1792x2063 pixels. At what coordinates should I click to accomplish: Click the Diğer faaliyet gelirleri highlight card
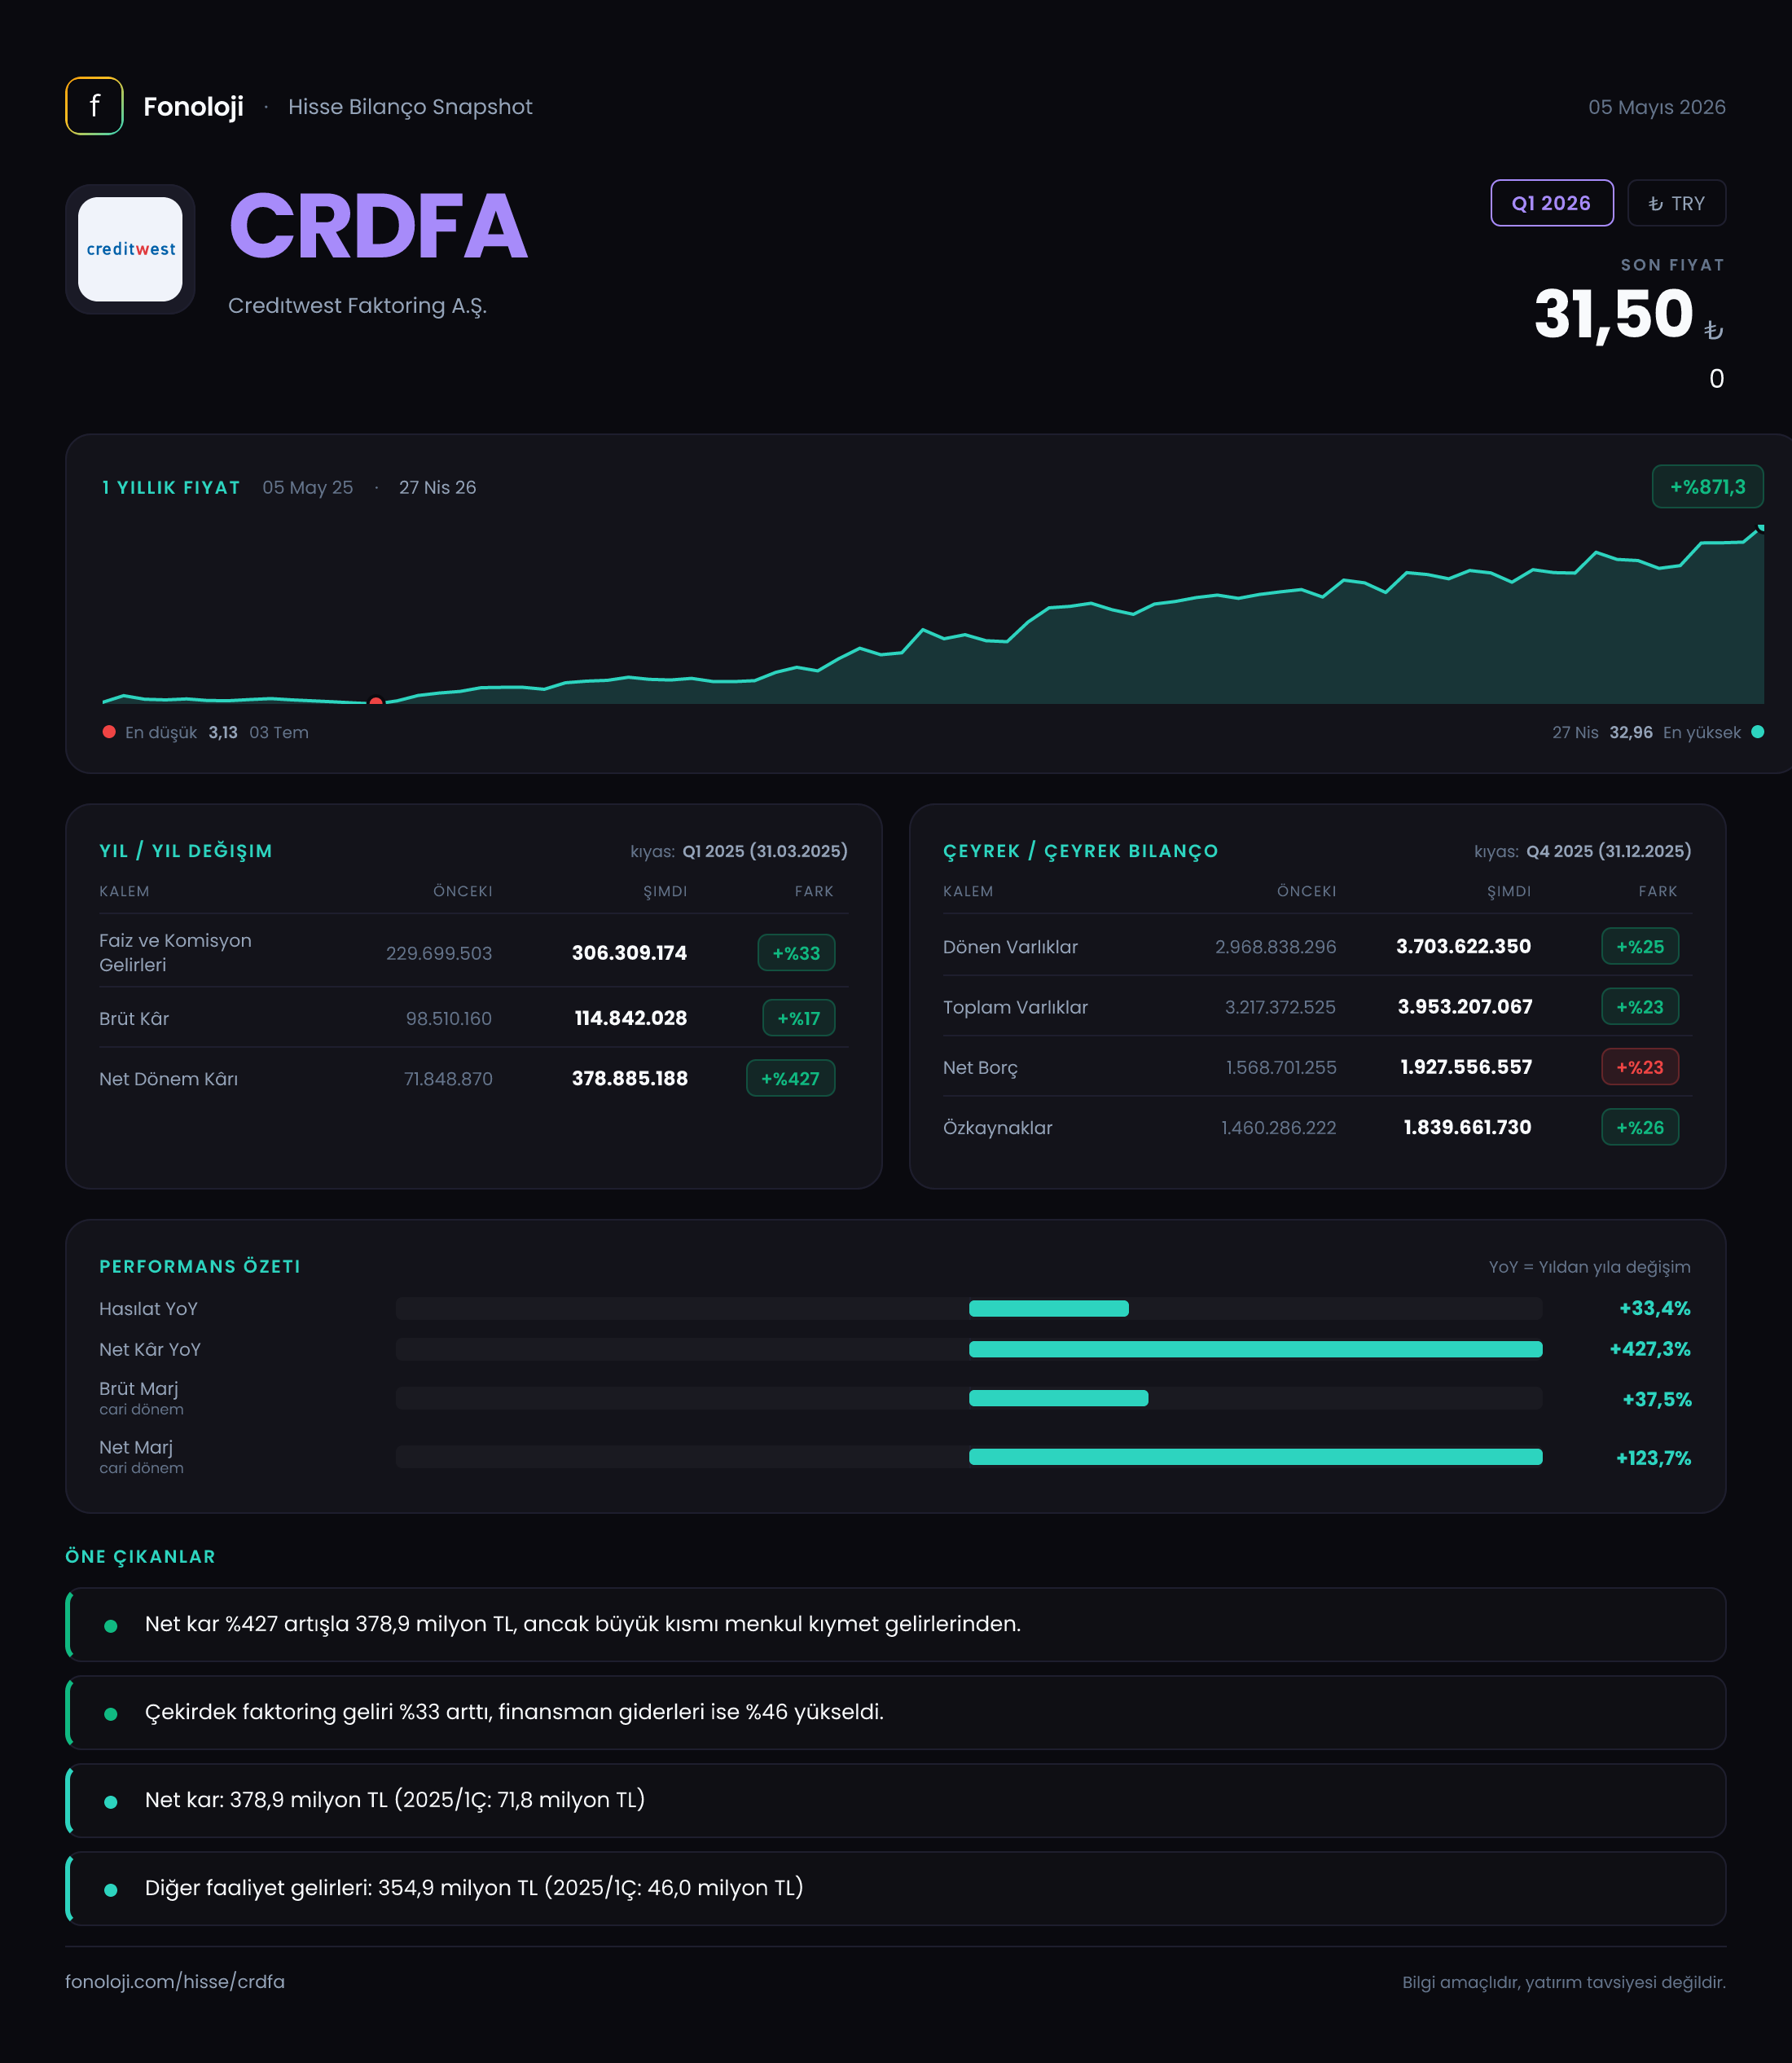895,1888
